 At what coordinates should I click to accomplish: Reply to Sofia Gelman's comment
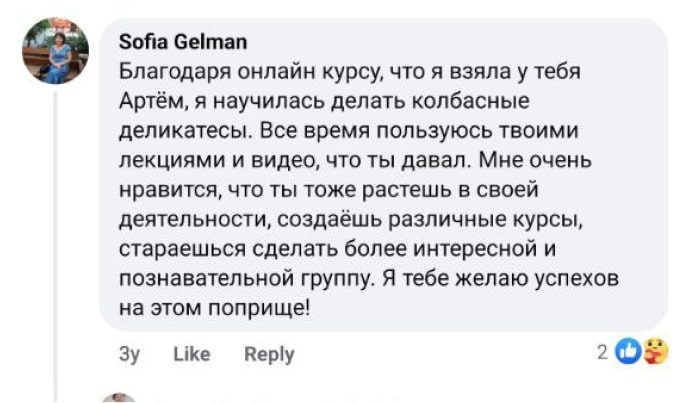[x=269, y=354]
